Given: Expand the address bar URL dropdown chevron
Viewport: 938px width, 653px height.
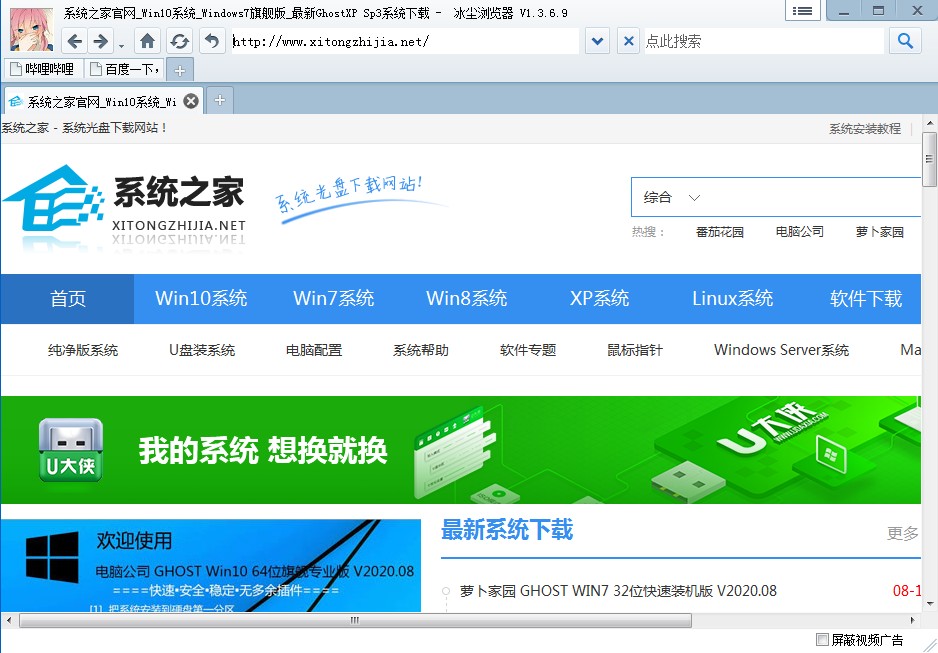Looking at the screenshot, I should coord(597,41).
